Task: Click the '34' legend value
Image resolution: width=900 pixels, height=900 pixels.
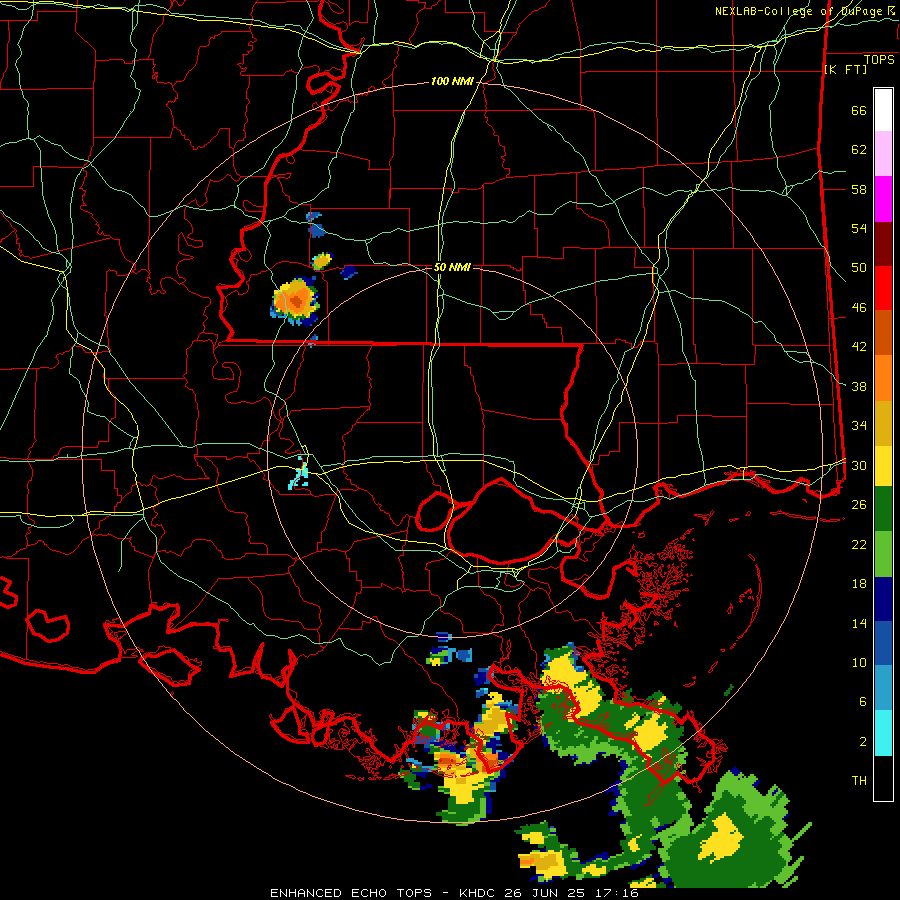Action: click(x=859, y=426)
